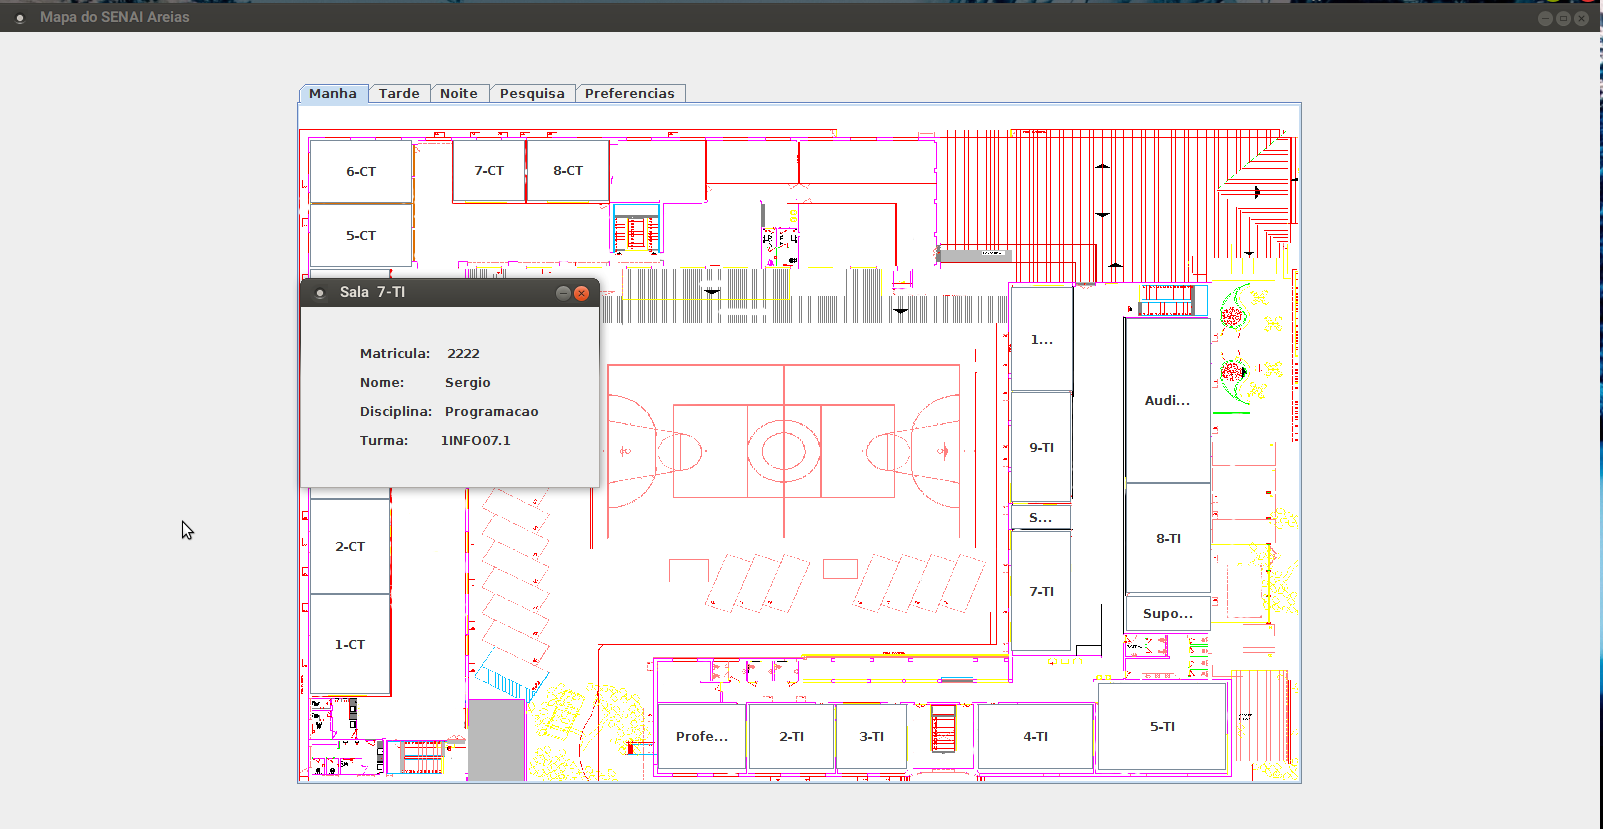Select room 5-CT on the map
This screenshot has width=1603, height=829.
(361, 236)
